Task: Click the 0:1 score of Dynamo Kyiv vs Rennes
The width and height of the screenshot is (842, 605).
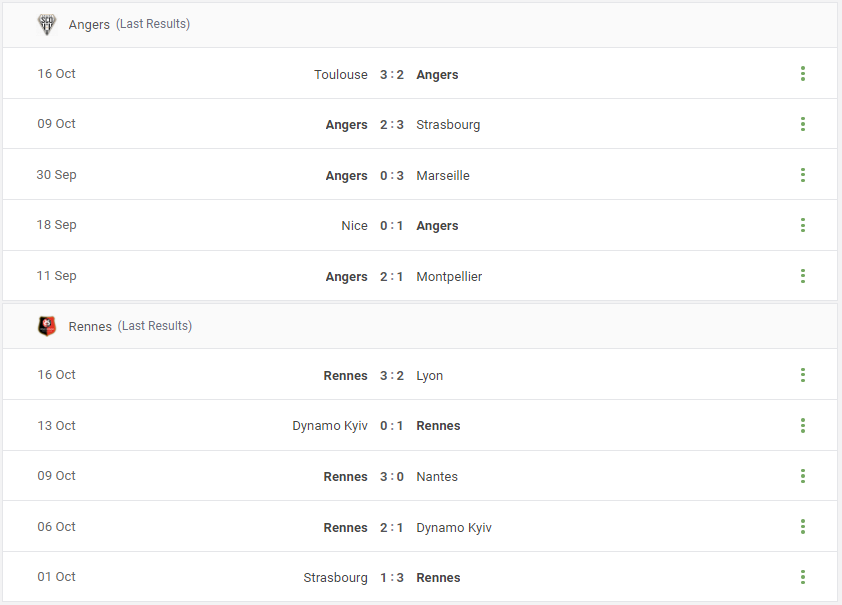Action: [392, 426]
